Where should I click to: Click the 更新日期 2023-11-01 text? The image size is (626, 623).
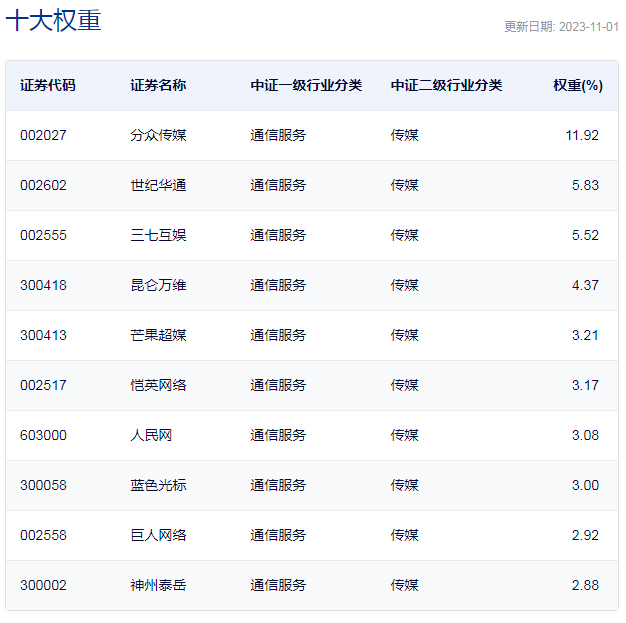561,27
